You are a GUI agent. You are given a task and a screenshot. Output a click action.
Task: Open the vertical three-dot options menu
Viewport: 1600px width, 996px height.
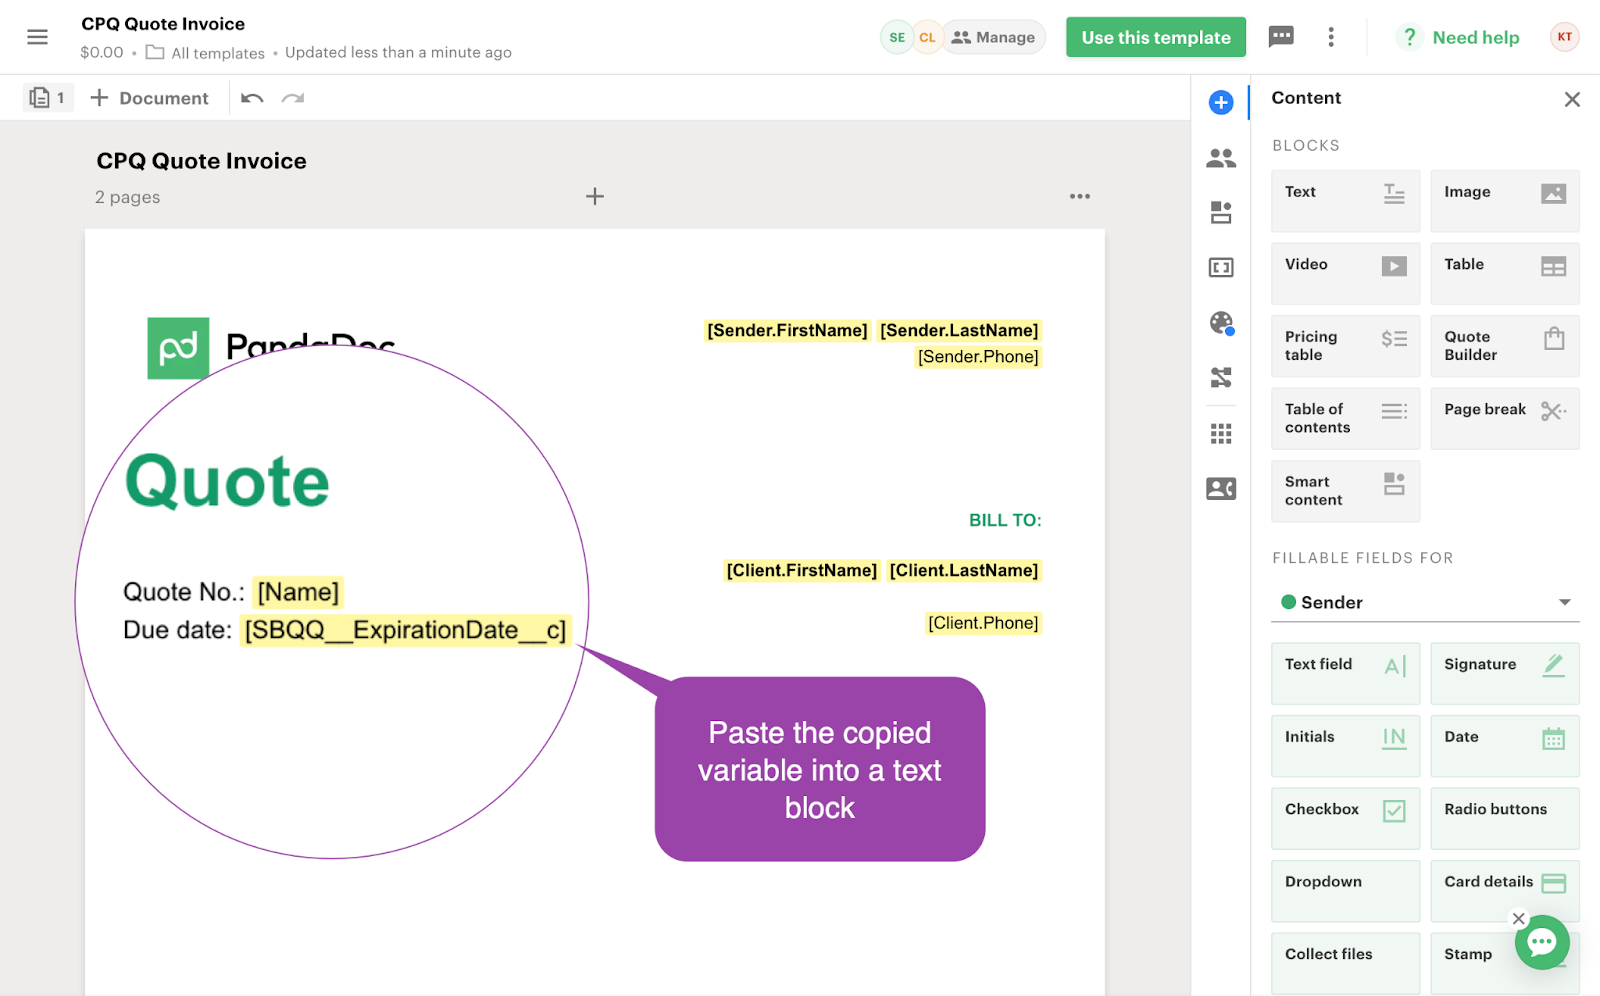tap(1331, 37)
